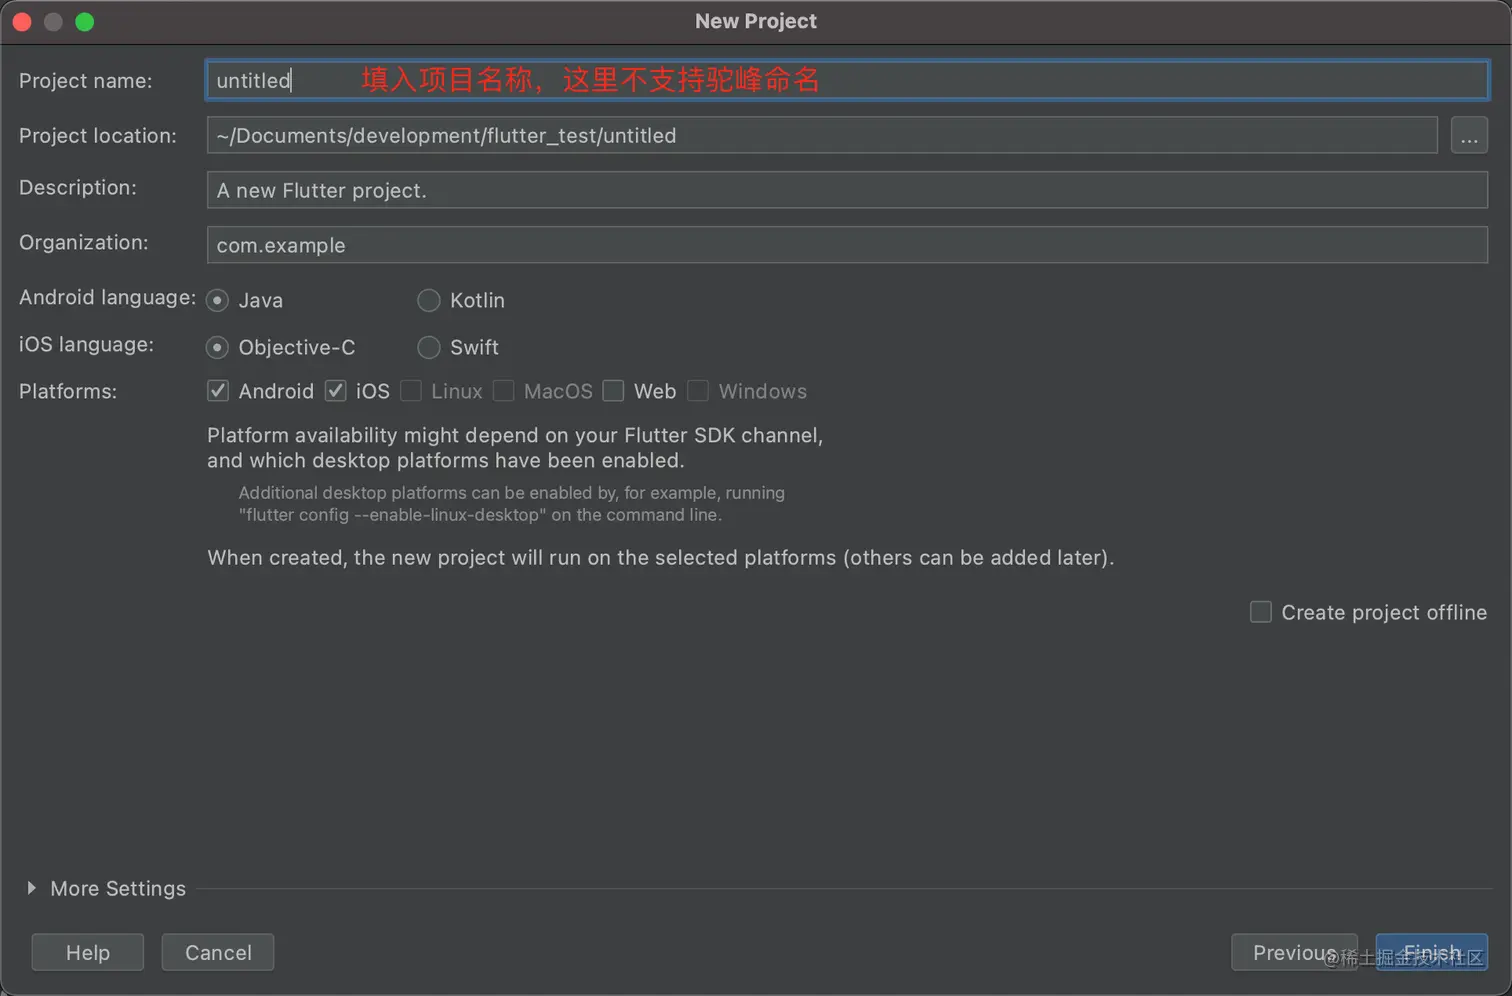Click the Description text field

point(847,190)
